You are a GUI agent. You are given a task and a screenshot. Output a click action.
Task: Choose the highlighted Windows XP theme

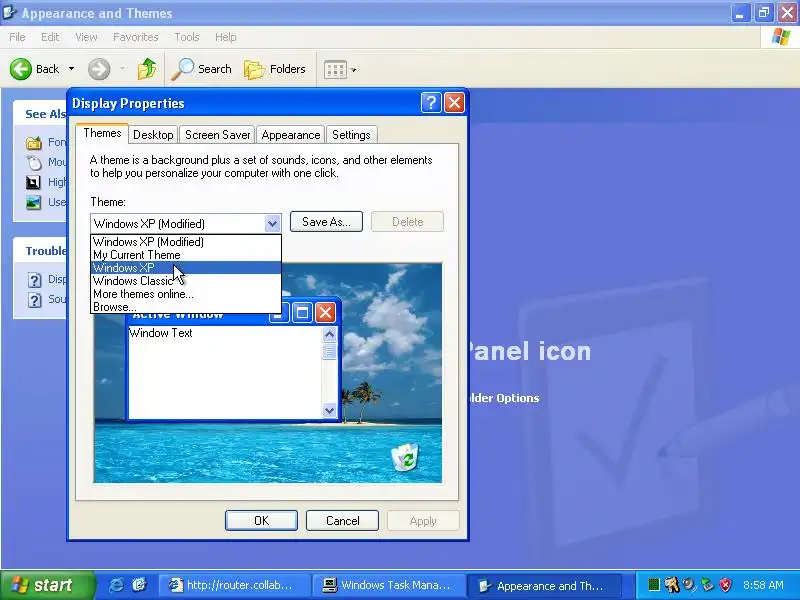[186, 268]
